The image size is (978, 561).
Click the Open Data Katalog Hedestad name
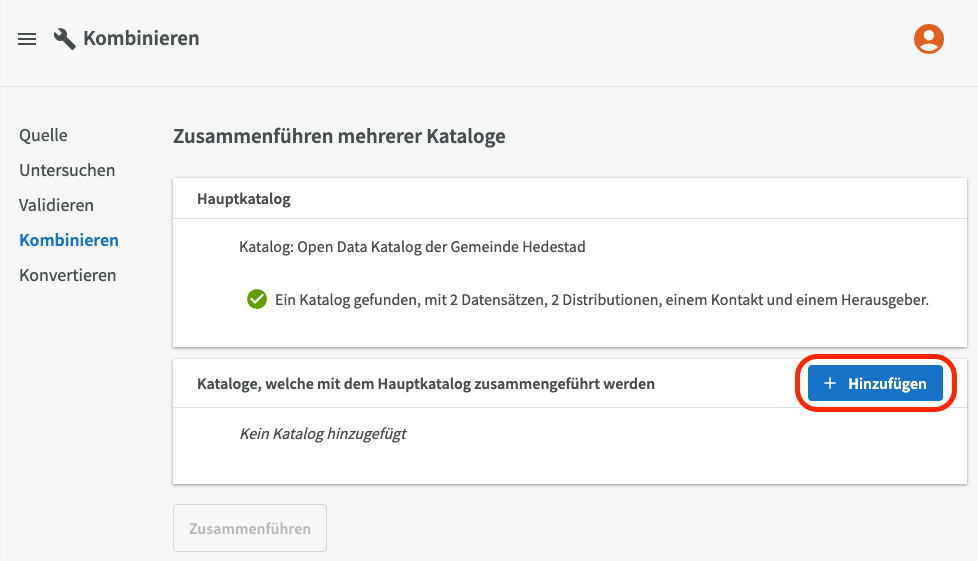[x=441, y=247]
